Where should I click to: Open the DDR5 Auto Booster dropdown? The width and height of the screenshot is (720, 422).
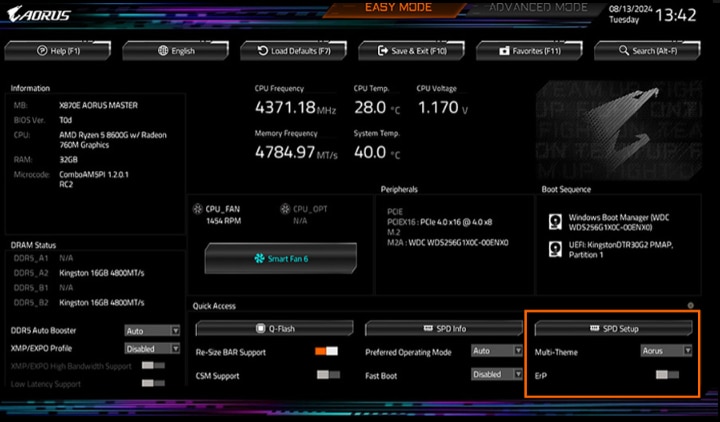point(152,330)
